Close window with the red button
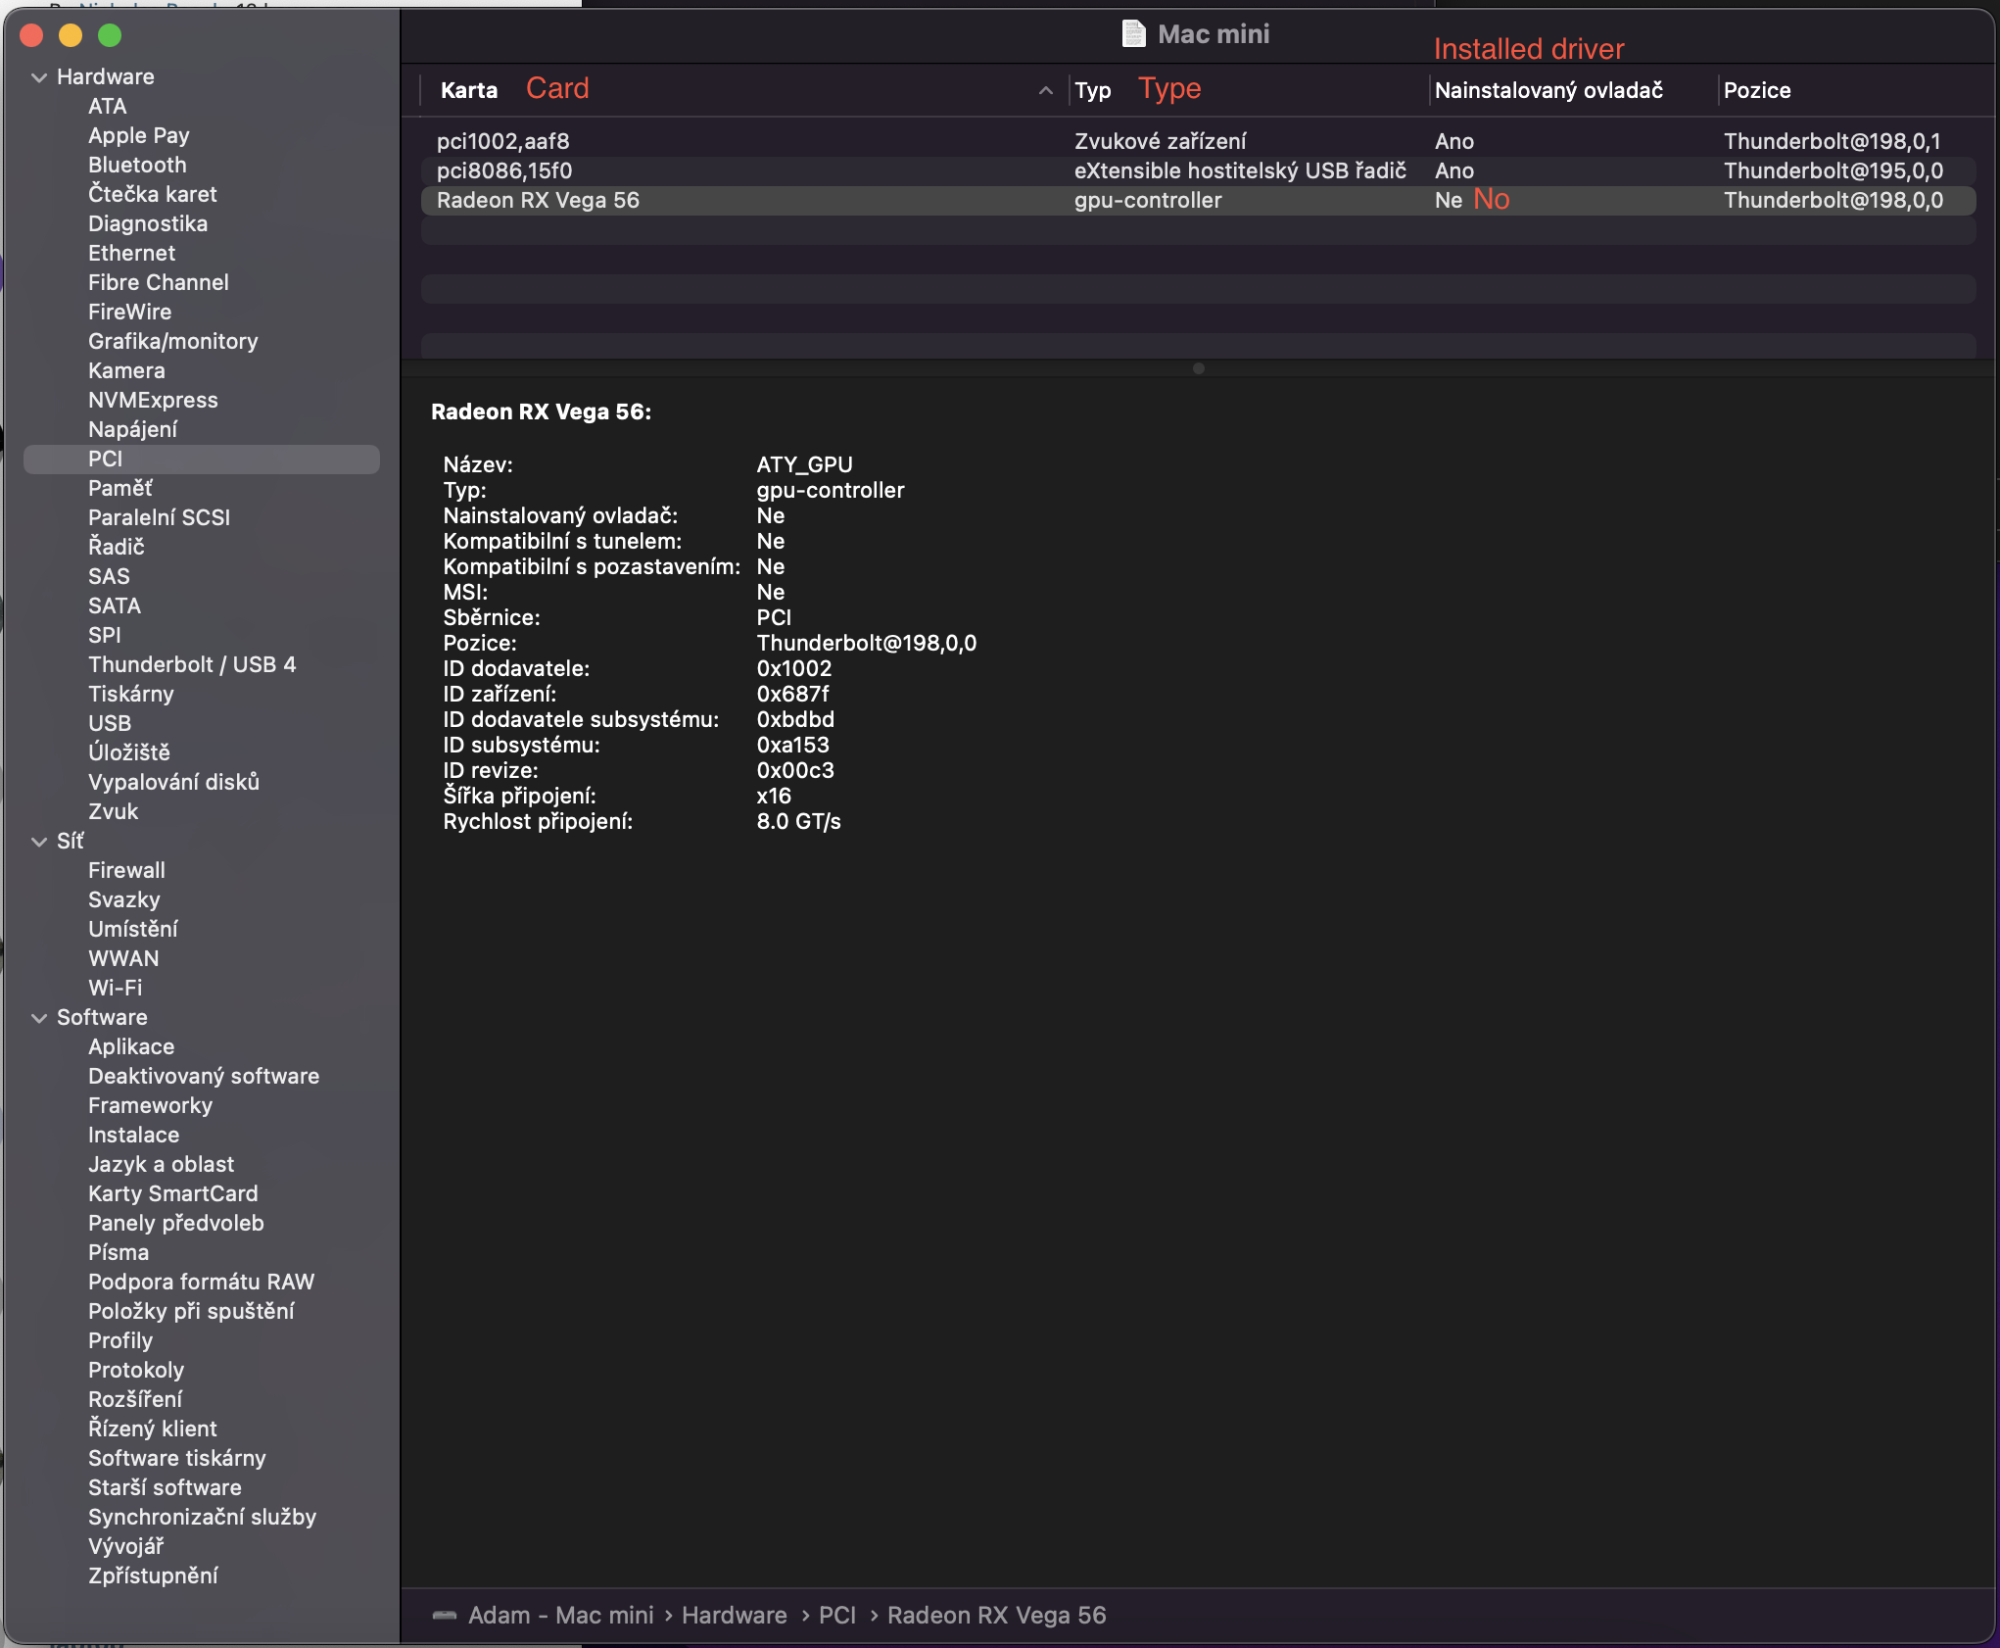This screenshot has height=1648, width=2000. click(31, 36)
